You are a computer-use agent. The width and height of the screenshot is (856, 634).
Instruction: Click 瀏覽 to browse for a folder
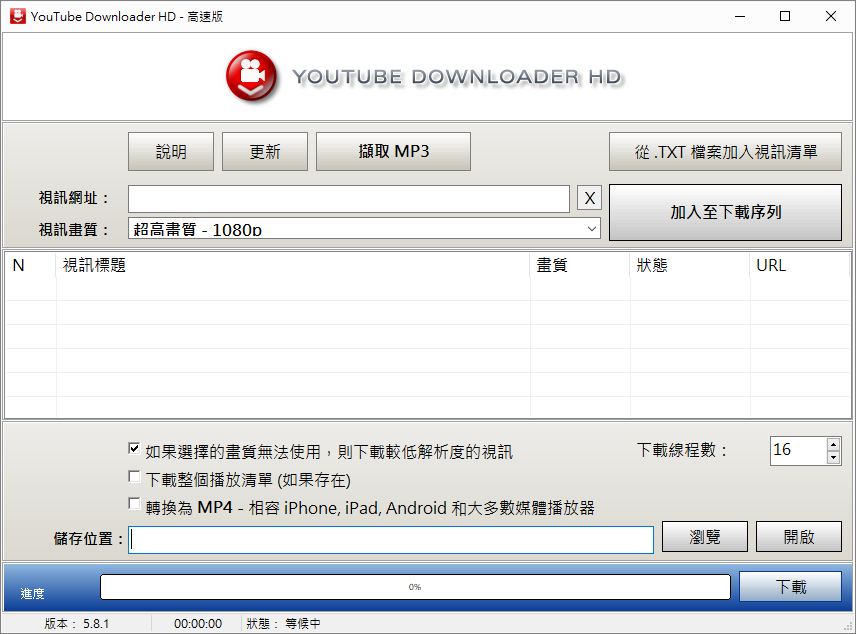tap(705, 536)
